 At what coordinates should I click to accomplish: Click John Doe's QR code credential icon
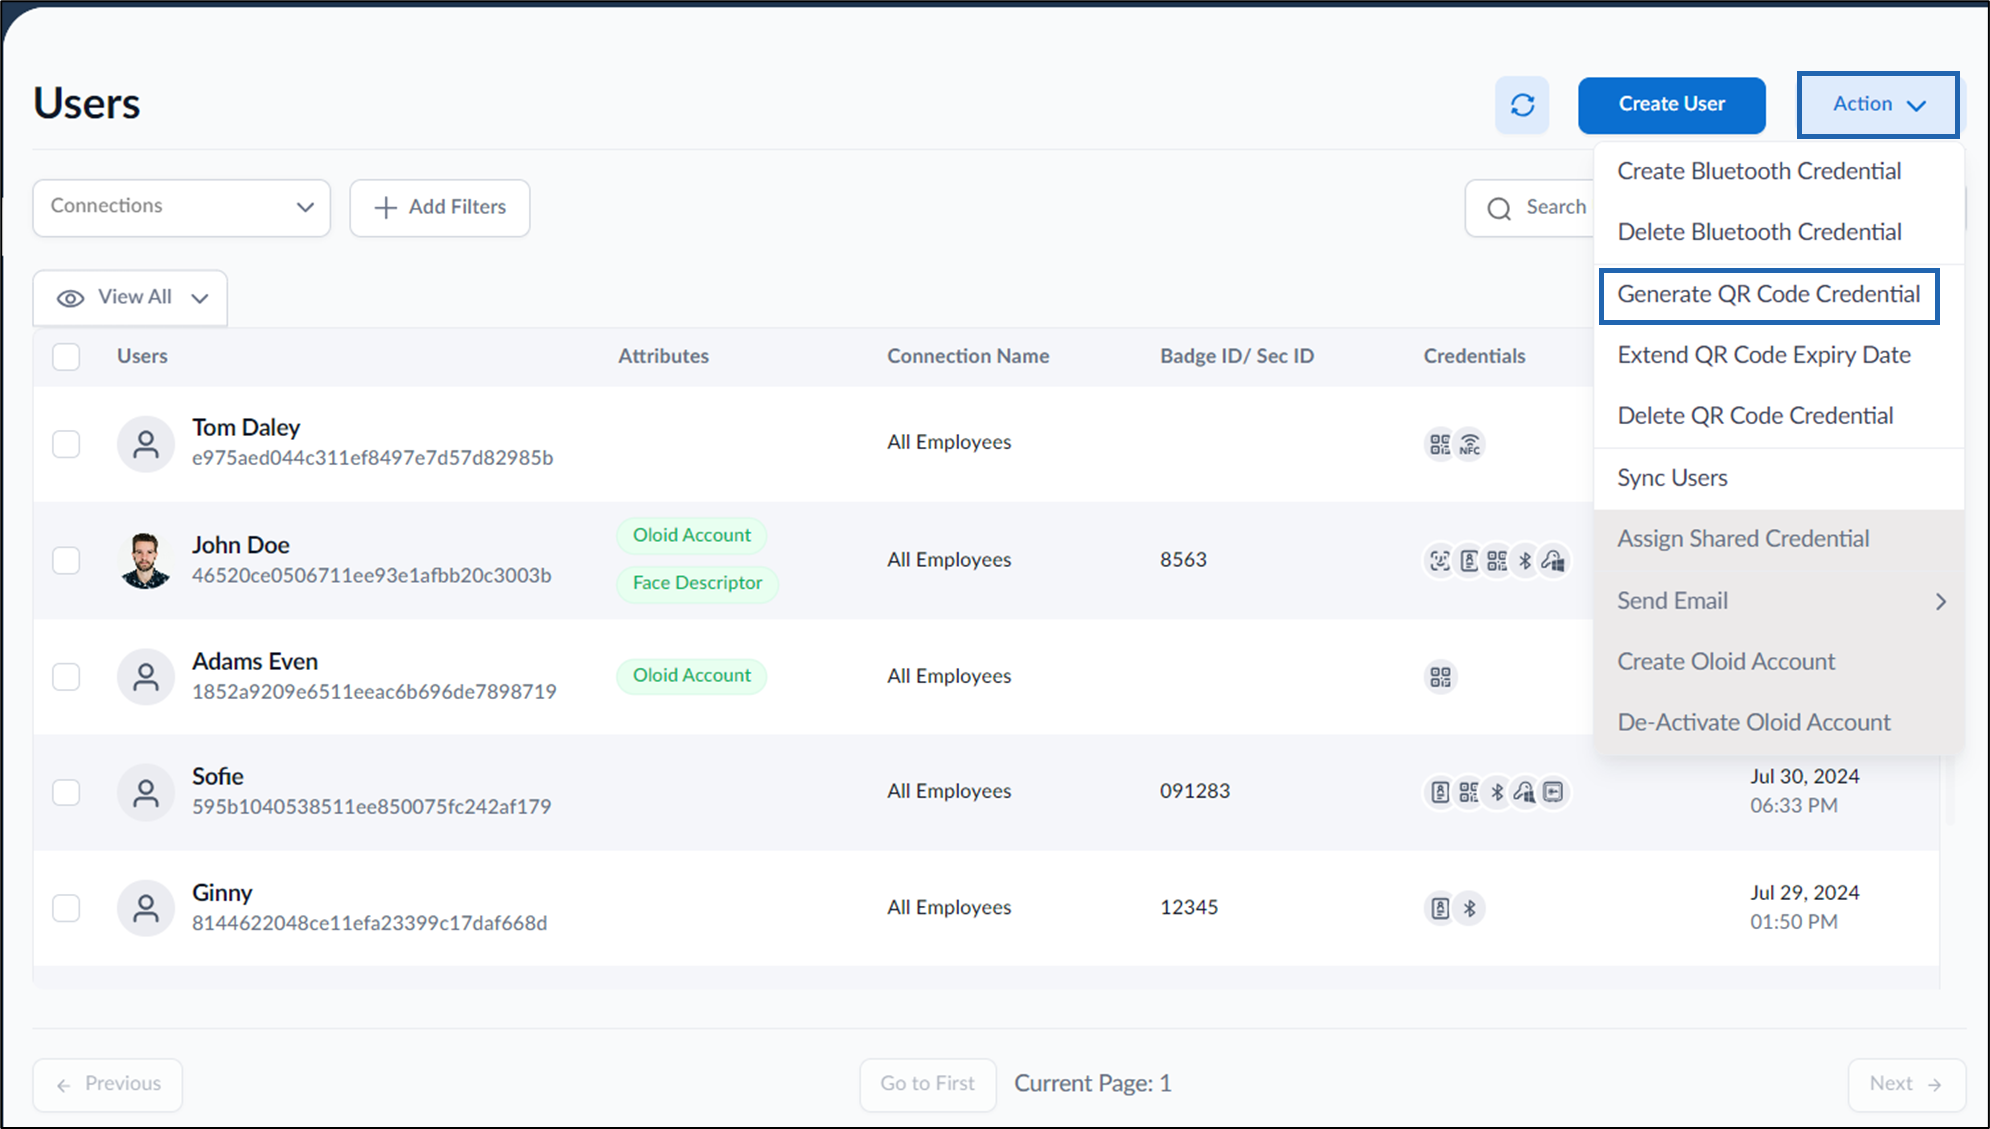[1497, 561]
